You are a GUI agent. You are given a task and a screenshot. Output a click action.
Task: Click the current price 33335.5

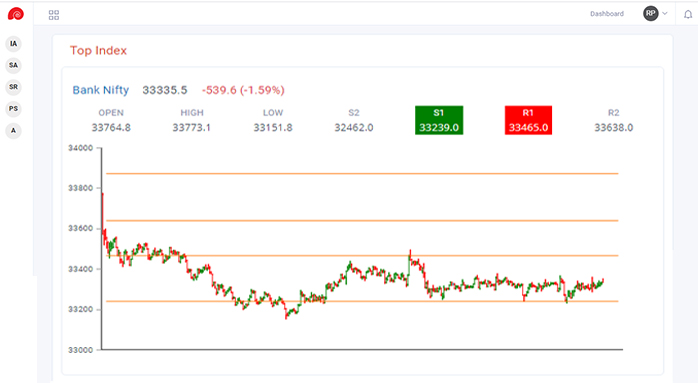(x=165, y=90)
